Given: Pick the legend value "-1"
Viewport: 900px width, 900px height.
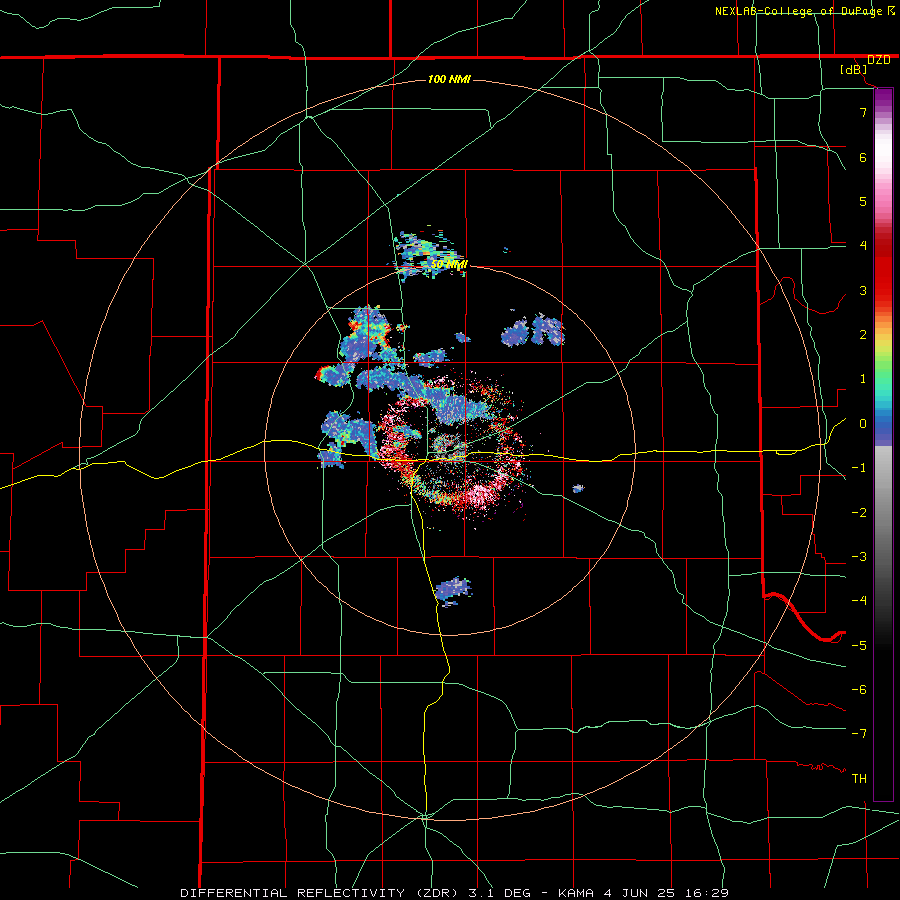Looking at the screenshot, I should [x=859, y=468].
